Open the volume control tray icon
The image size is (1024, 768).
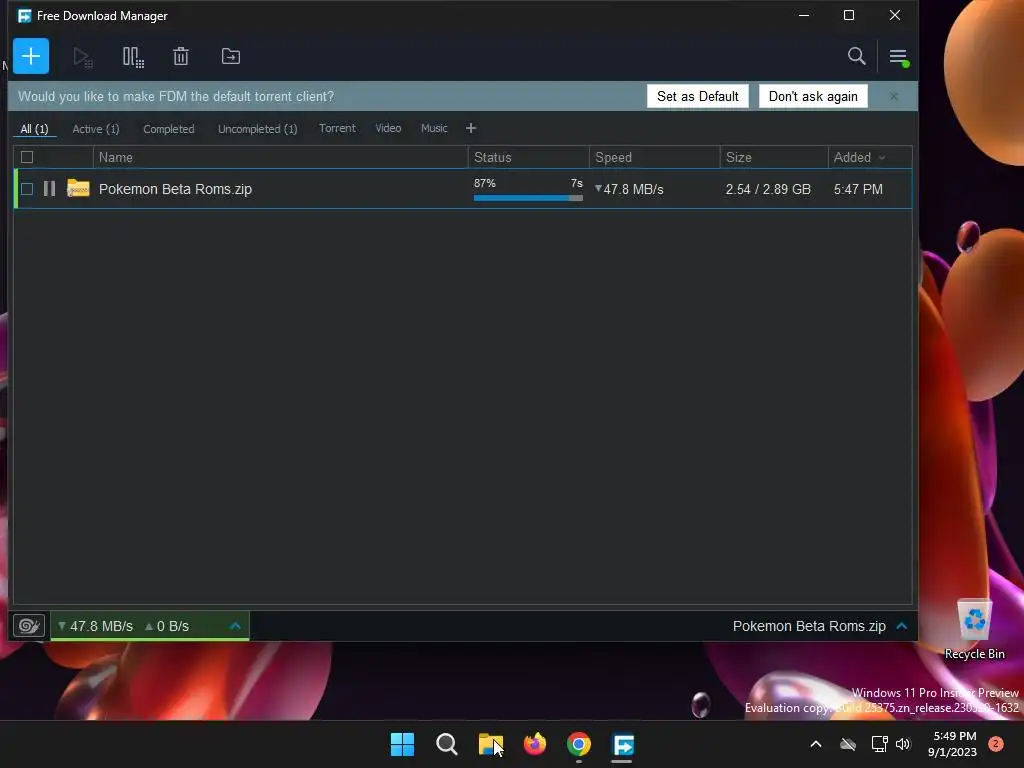click(x=903, y=743)
